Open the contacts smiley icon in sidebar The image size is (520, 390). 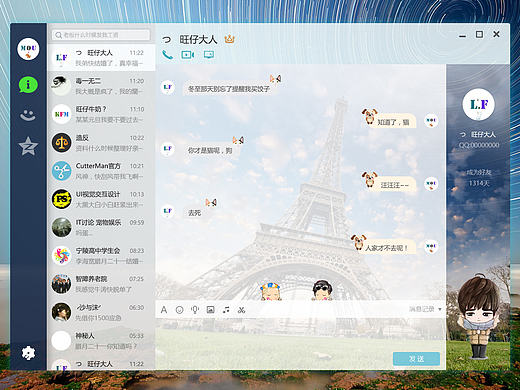(x=28, y=115)
